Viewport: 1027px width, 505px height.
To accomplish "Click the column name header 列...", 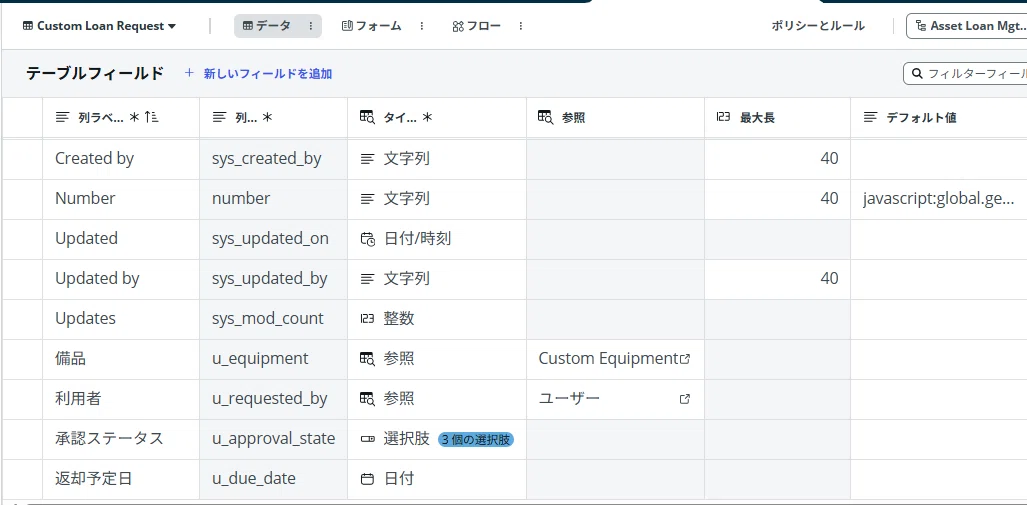I will click(x=274, y=118).
